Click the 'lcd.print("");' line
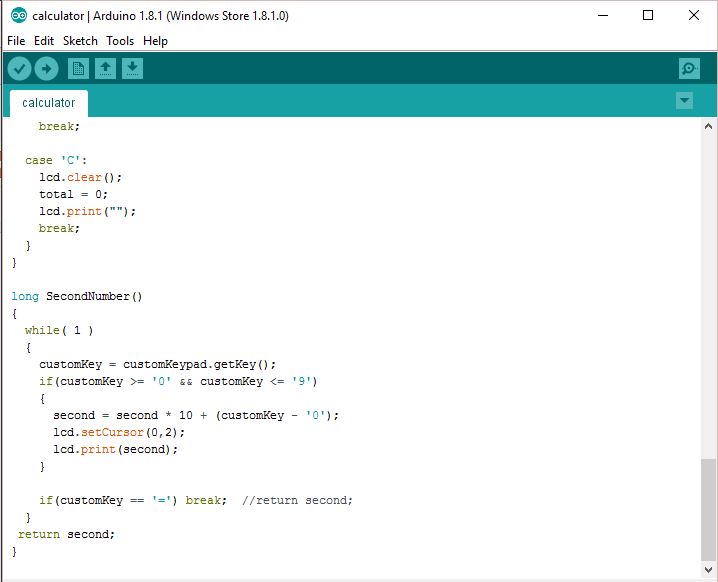Image resolution: width=718 pixels, height=582 pixels. pyautogui.click(x=87, y=211)
